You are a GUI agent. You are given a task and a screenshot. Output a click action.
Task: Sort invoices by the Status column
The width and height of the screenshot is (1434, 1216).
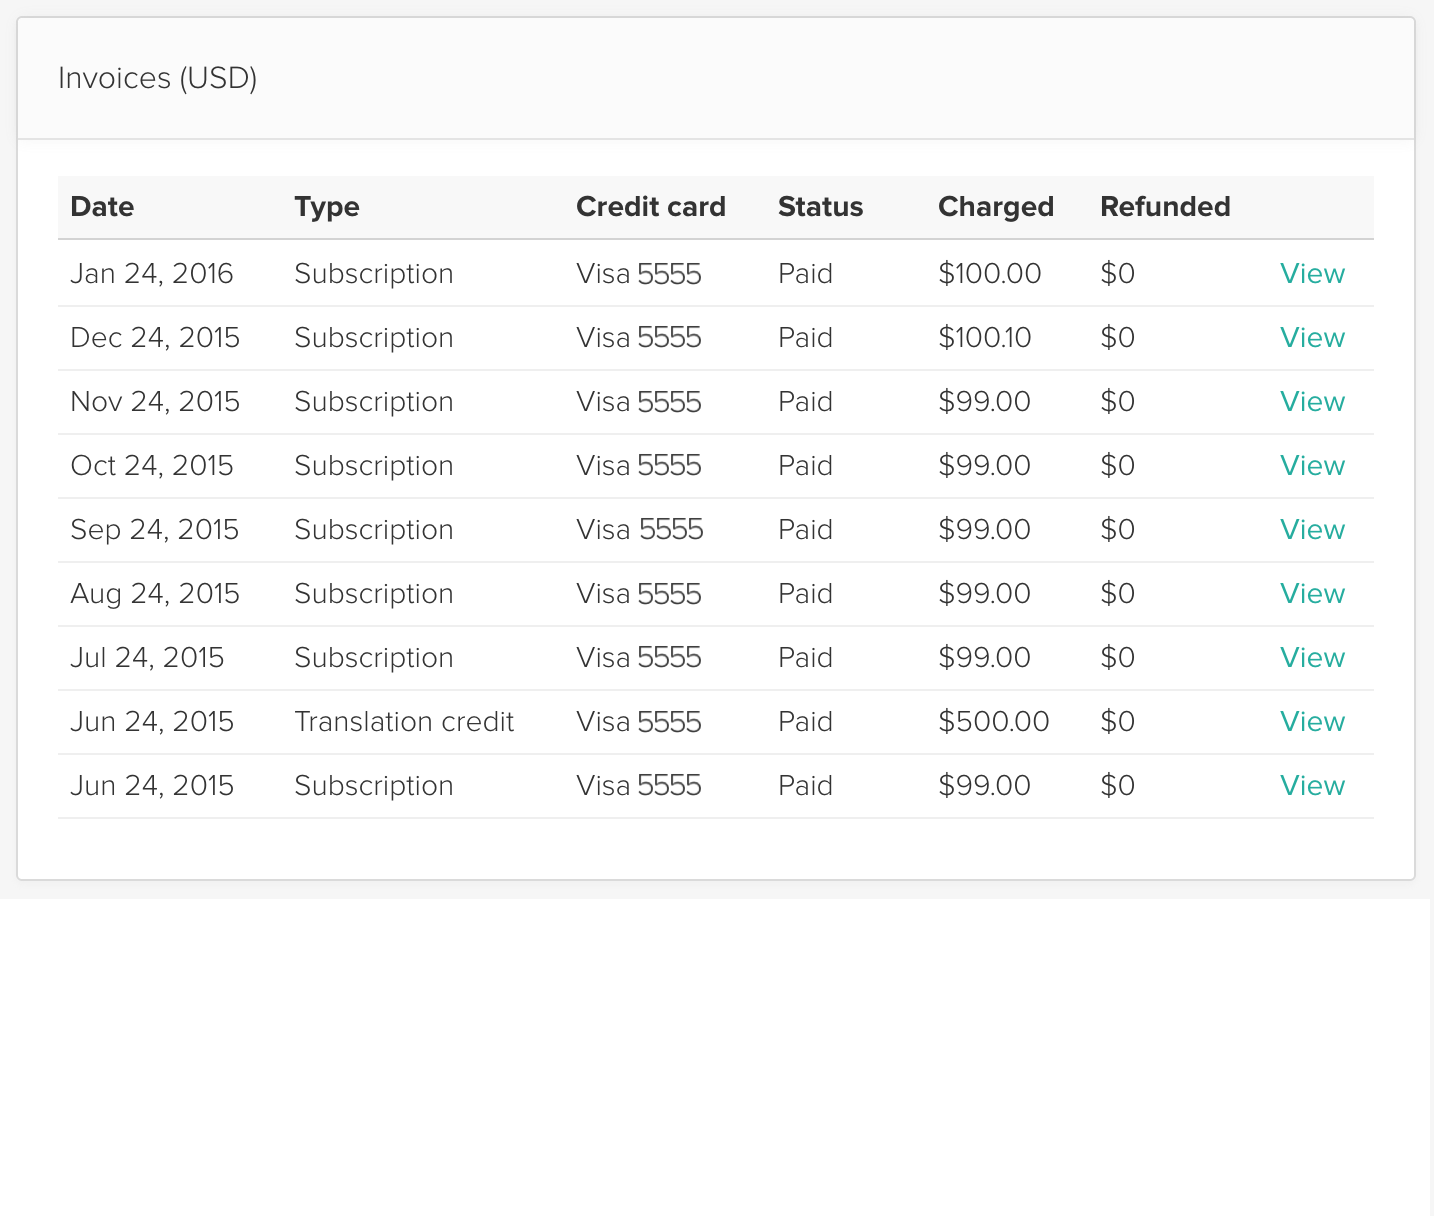point(820,207)
